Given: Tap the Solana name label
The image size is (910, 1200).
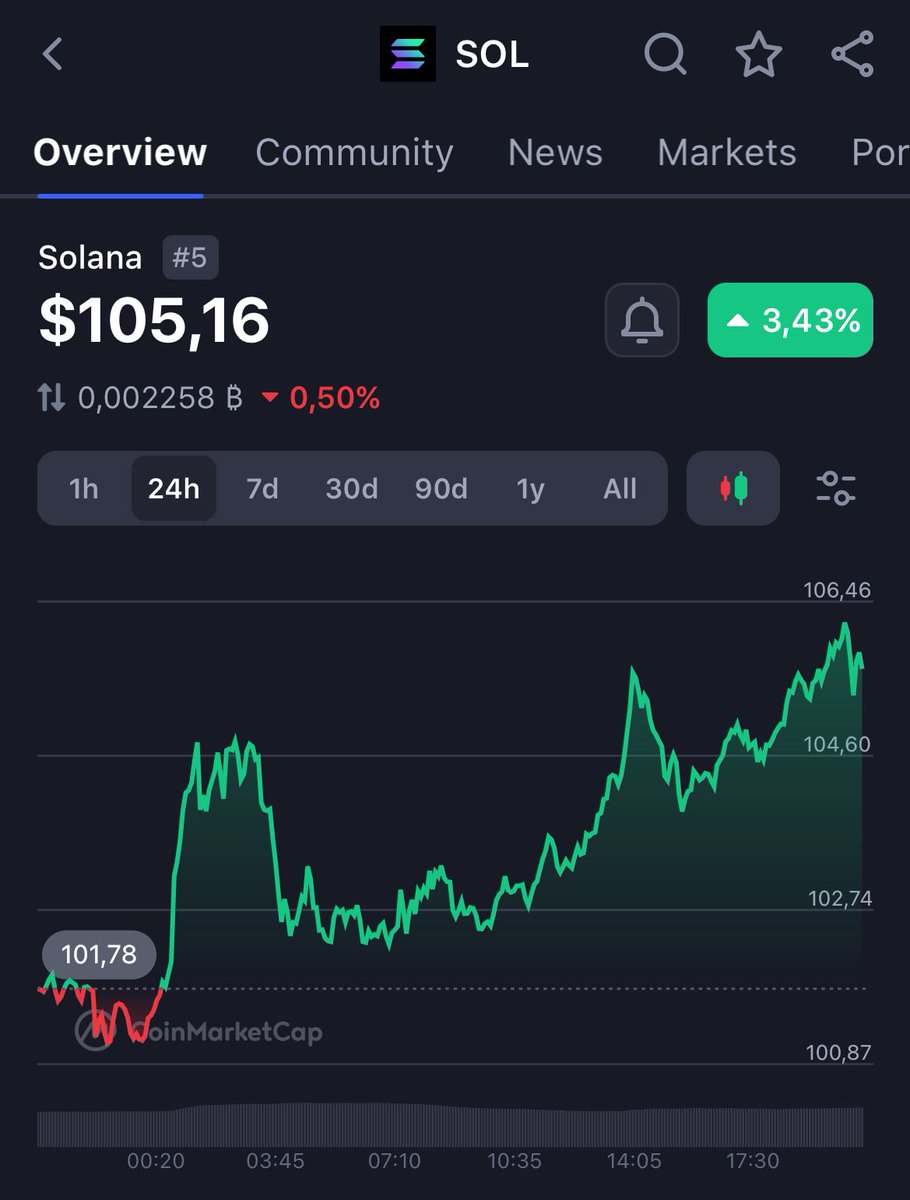Looking at the screenshot, I should [x=90, y=258].
